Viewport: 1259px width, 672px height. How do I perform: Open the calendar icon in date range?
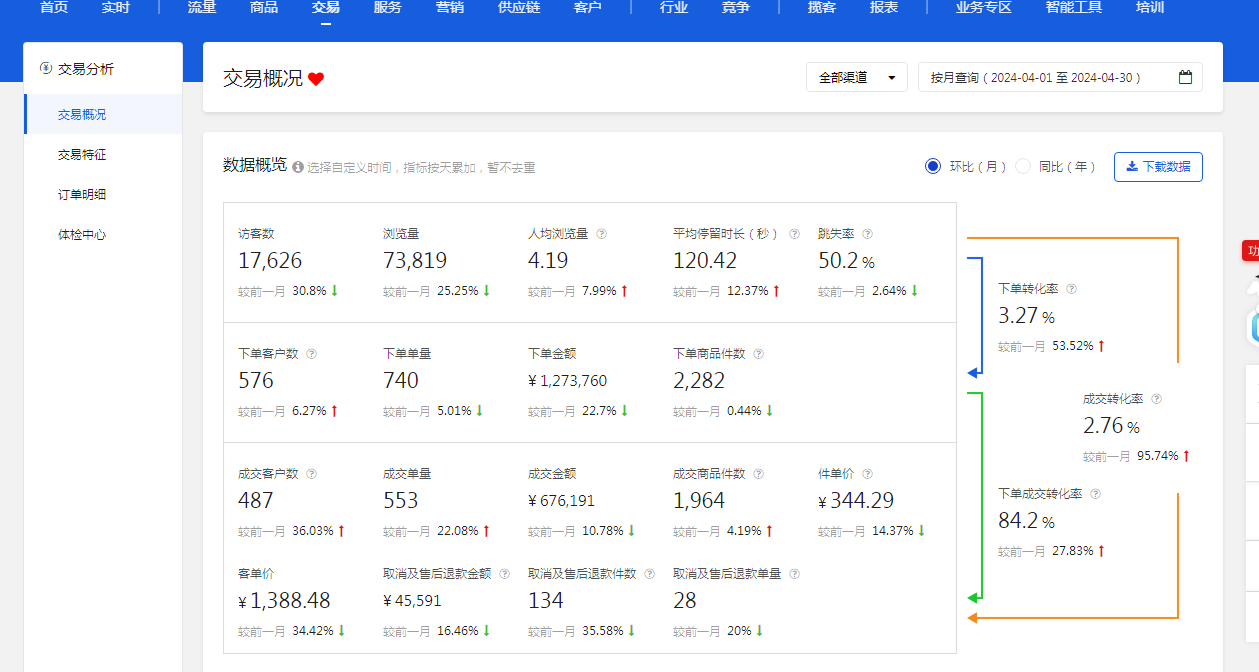pos(1185,77)
